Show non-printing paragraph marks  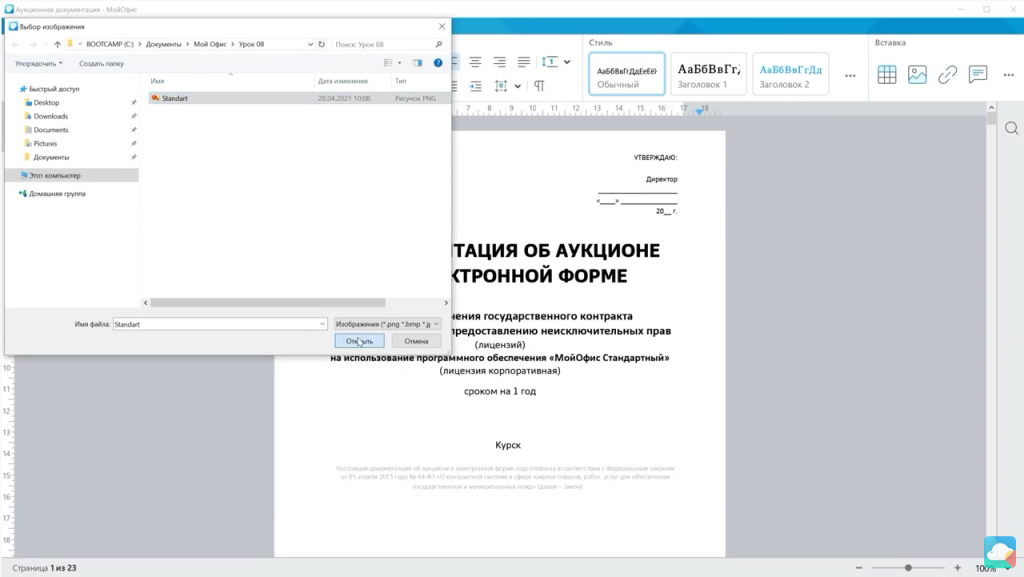539,86
